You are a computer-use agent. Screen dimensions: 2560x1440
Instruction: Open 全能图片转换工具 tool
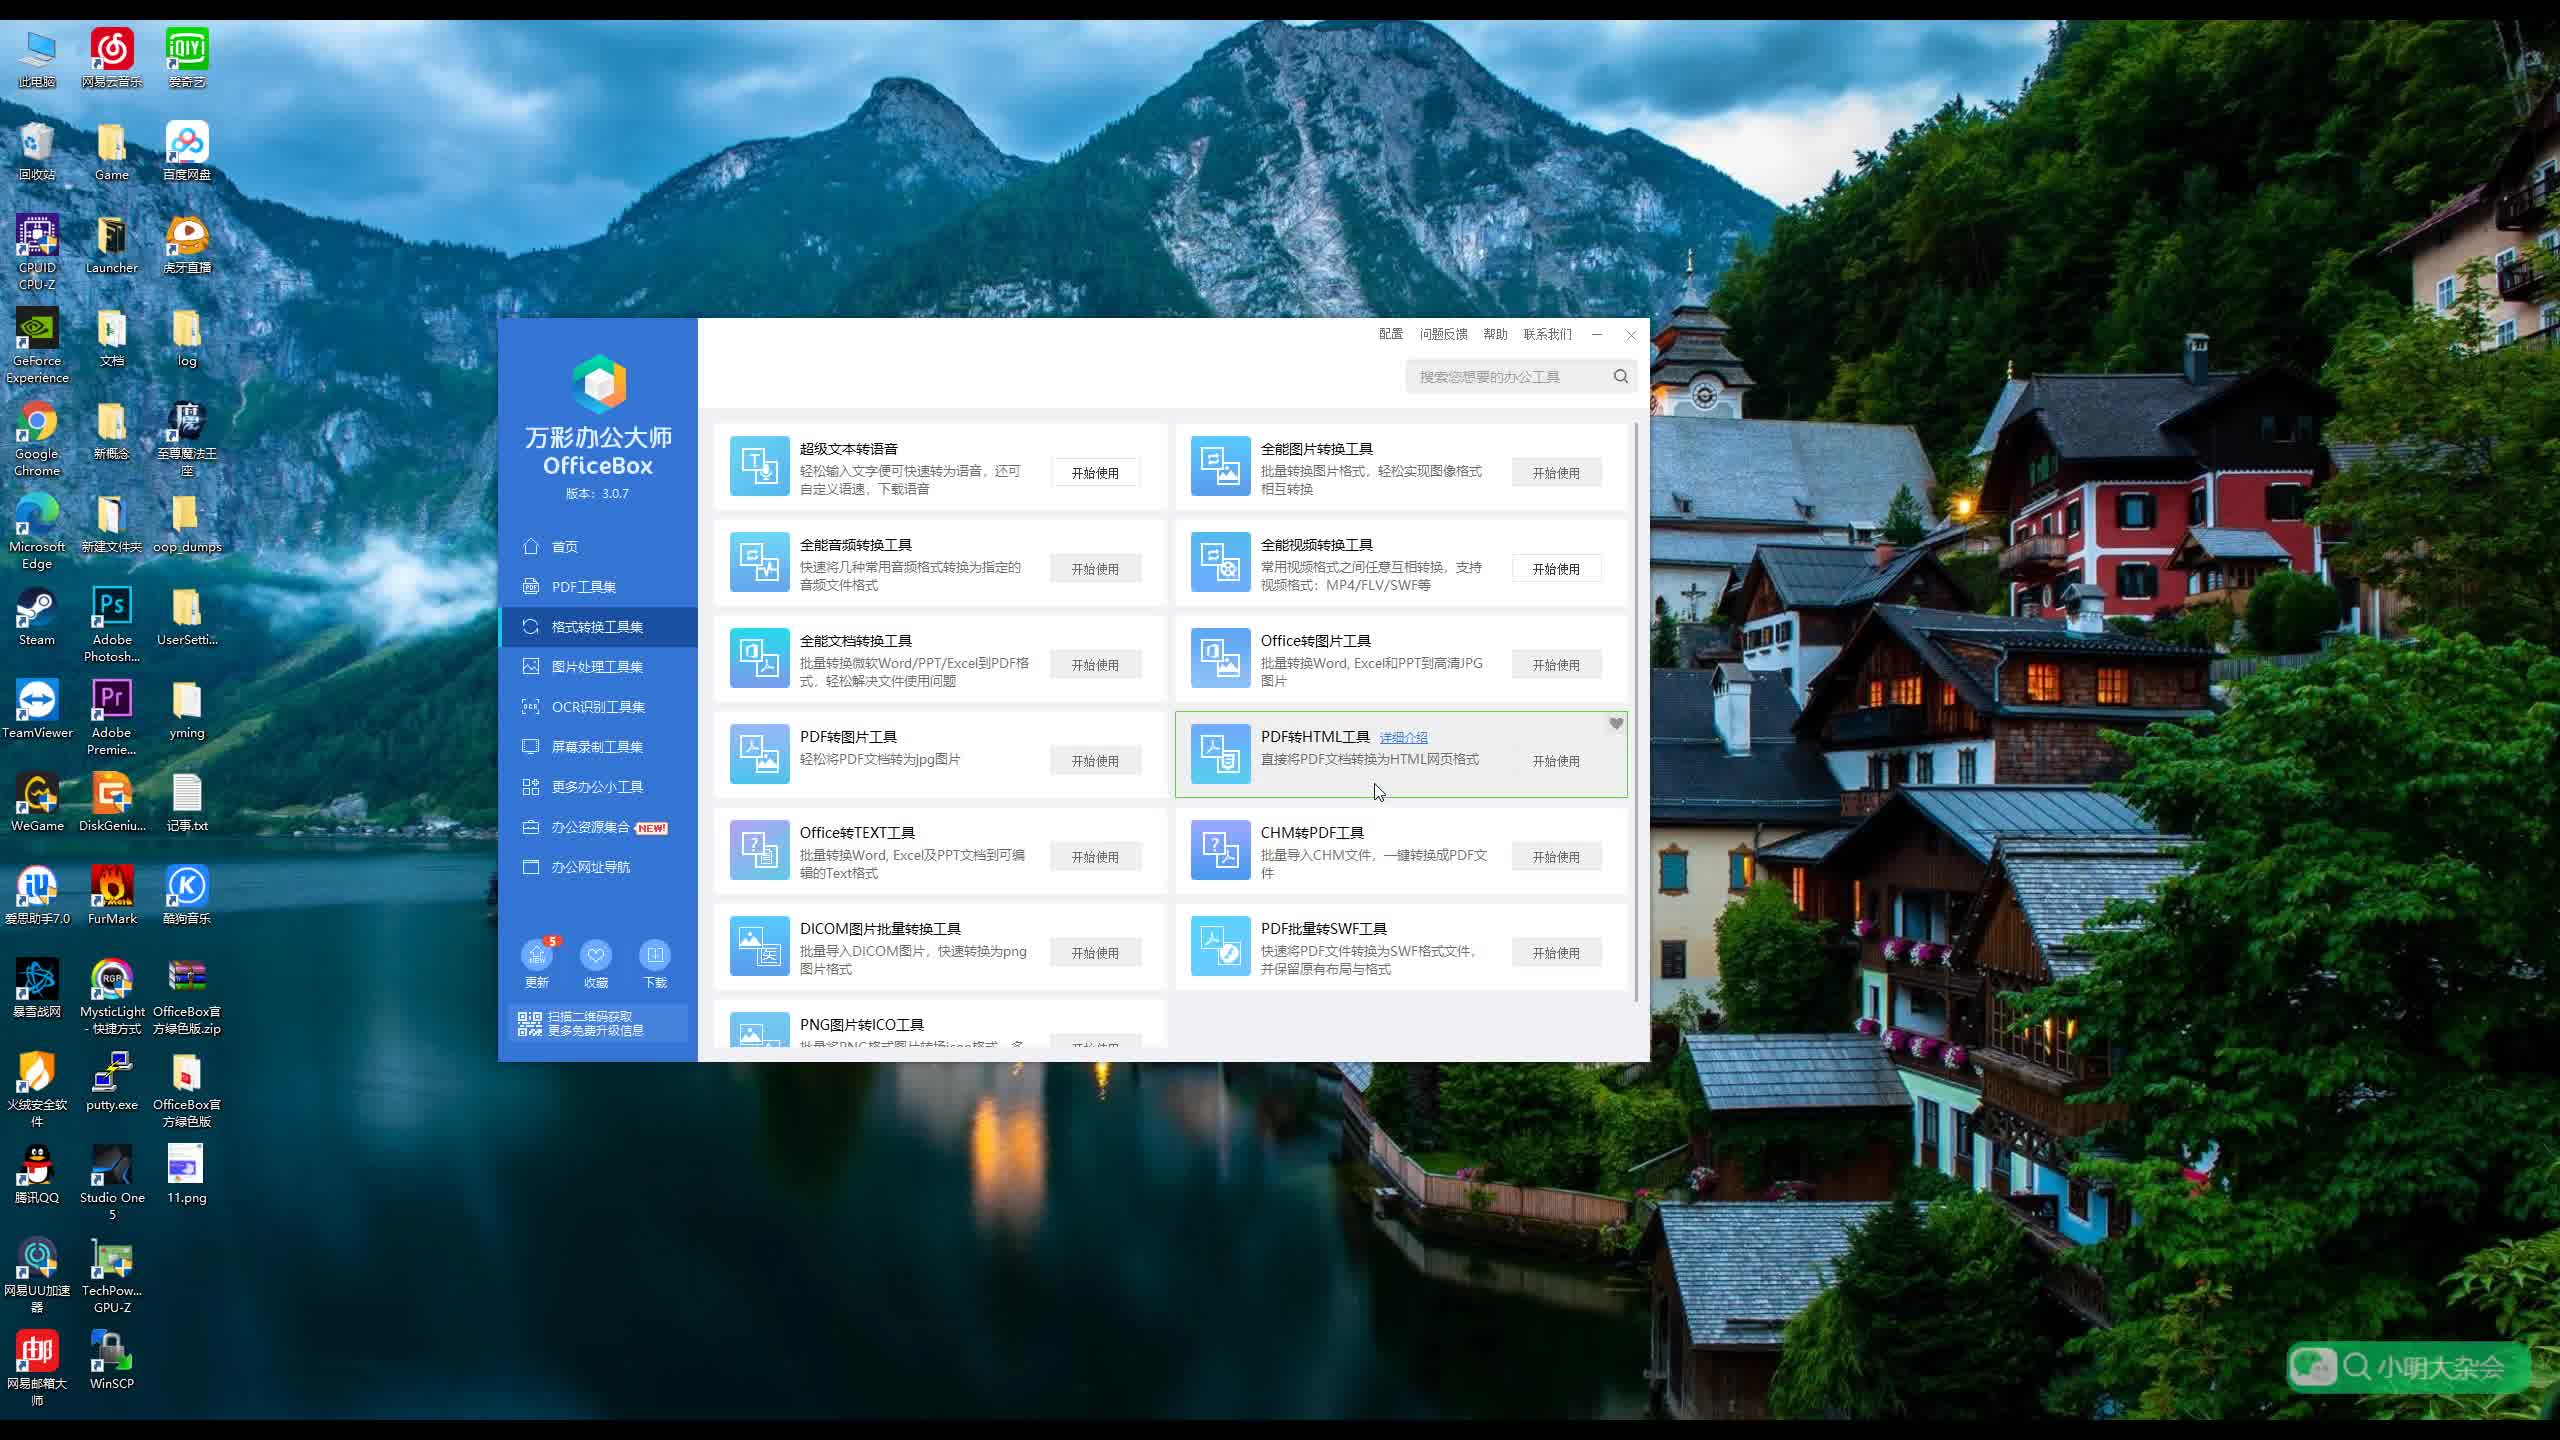(x=1553, y=471)
